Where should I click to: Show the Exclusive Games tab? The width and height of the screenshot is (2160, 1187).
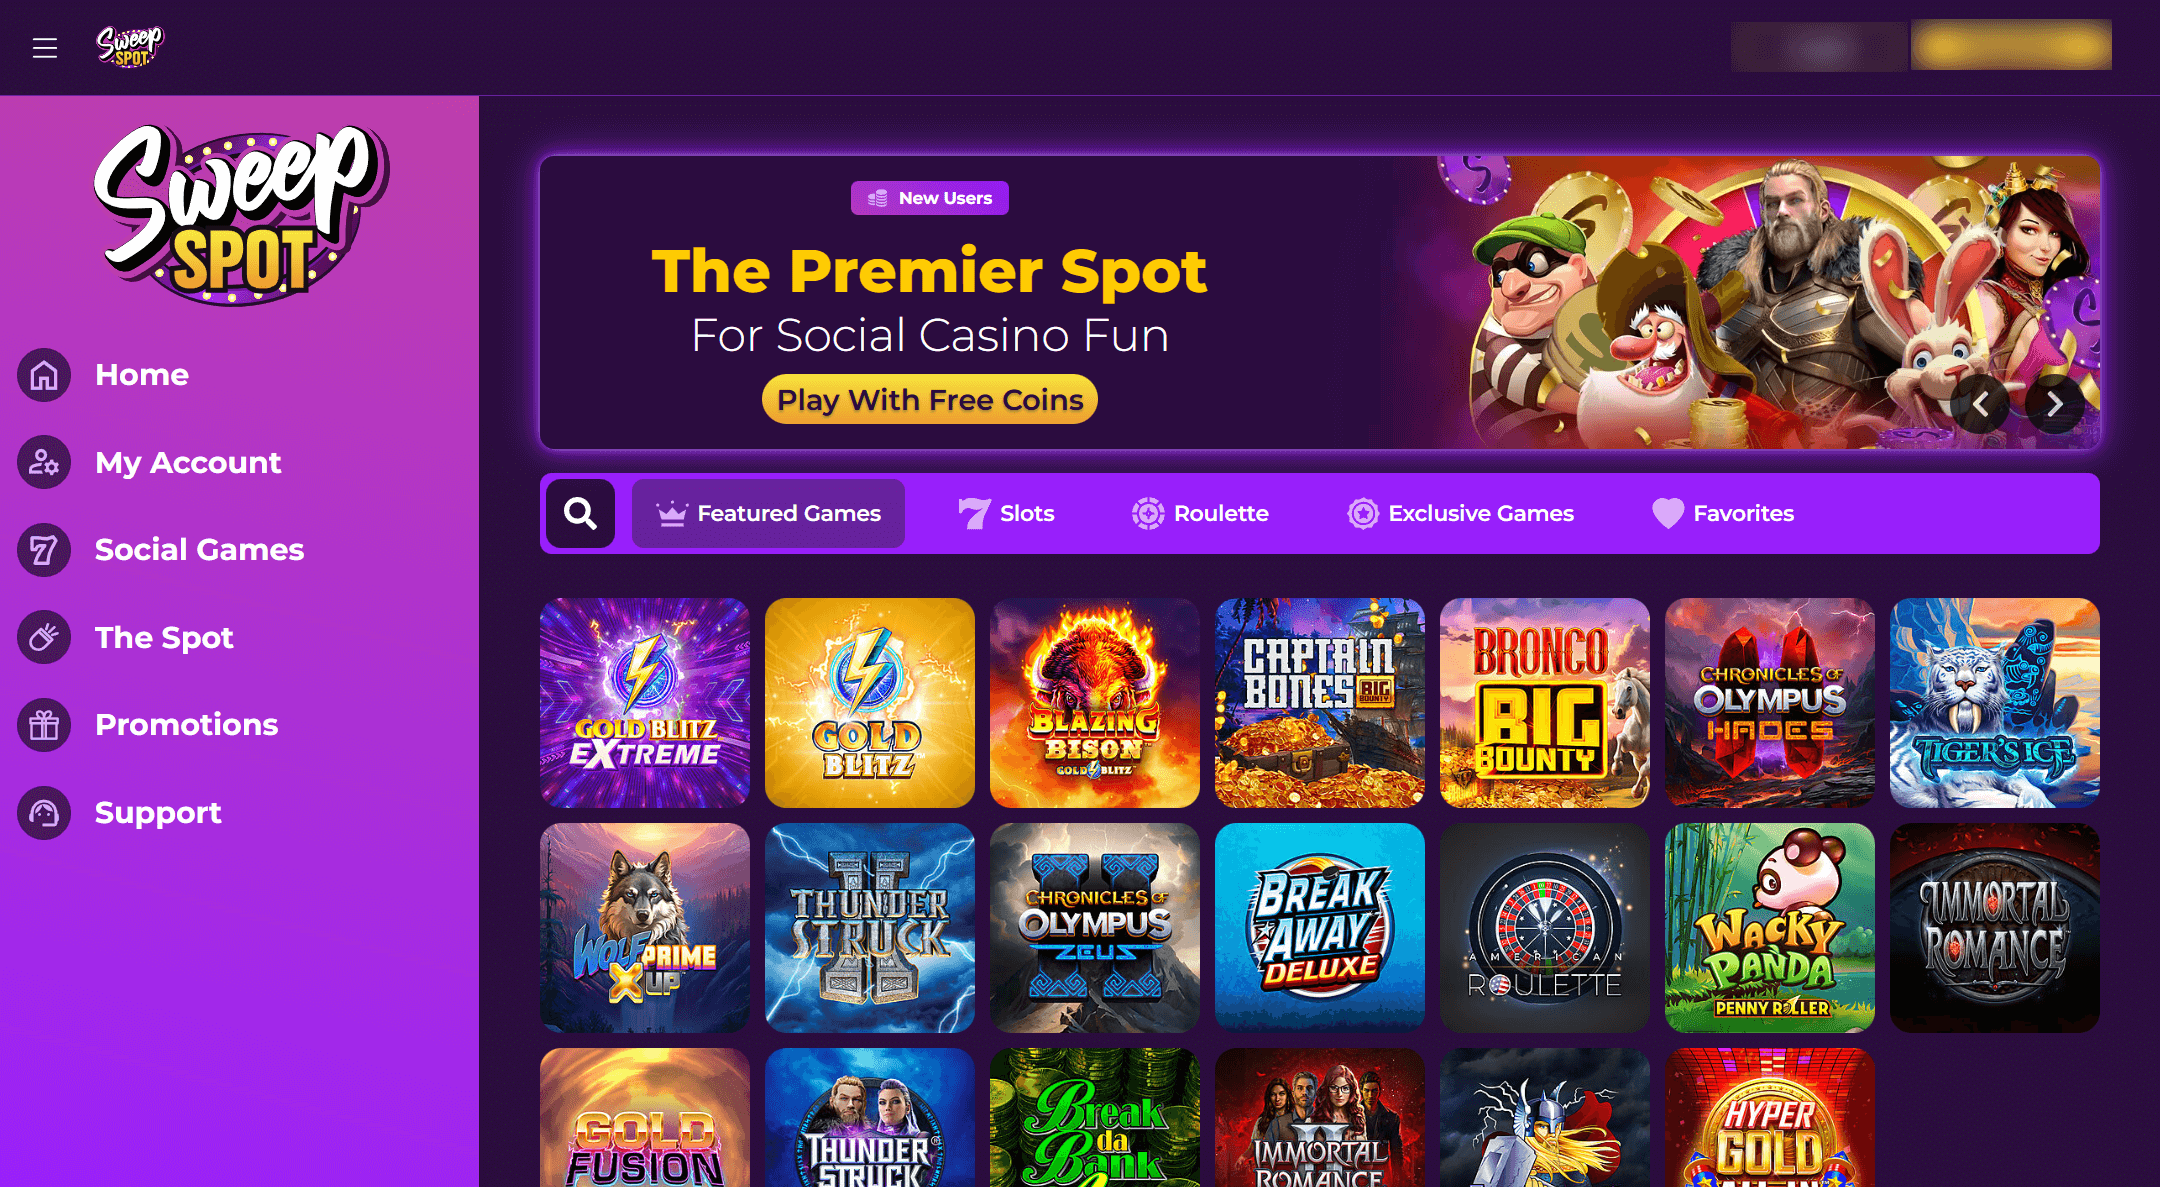(x=1460, y=513)
